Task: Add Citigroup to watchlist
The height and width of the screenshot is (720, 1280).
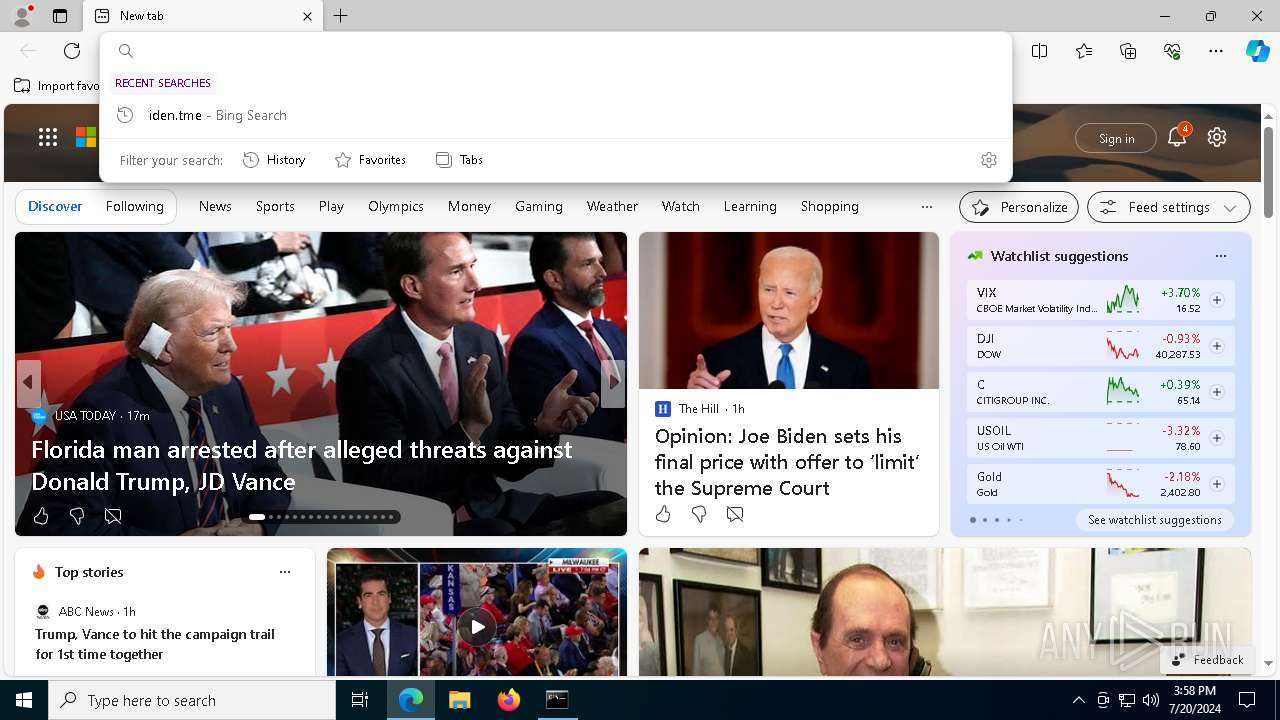Action: pyautogui.click(x=1217, y=392)
